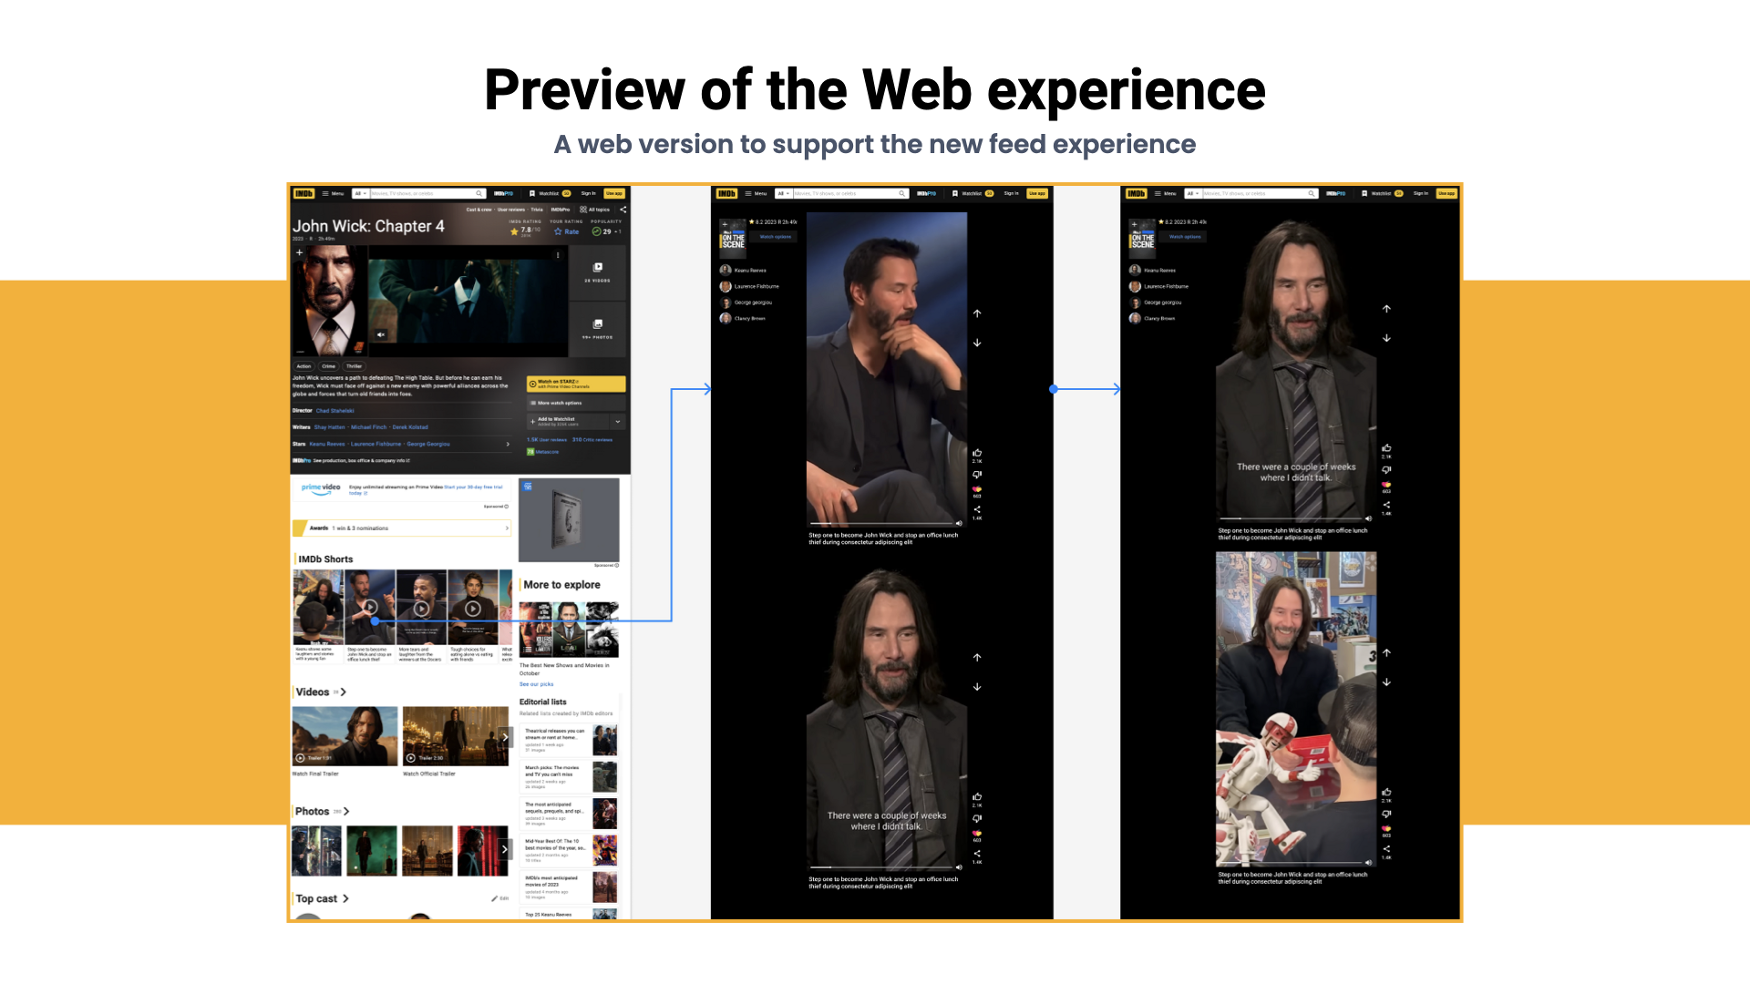Toggle the plus bookmark on the John Wick poster
The width and height of the screenshot is (1750, 984).
299,253
